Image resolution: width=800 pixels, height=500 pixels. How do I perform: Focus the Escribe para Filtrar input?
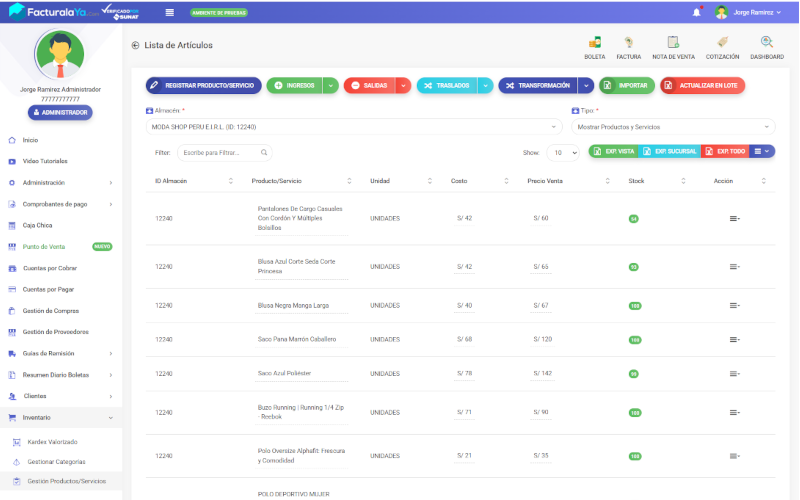point(224,153)
